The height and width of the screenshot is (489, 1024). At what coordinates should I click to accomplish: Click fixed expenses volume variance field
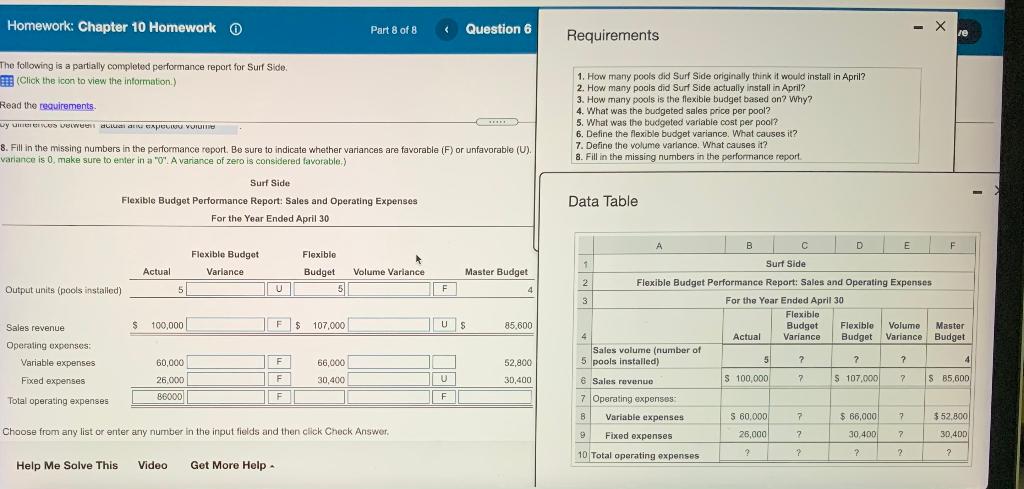point(389,379)
